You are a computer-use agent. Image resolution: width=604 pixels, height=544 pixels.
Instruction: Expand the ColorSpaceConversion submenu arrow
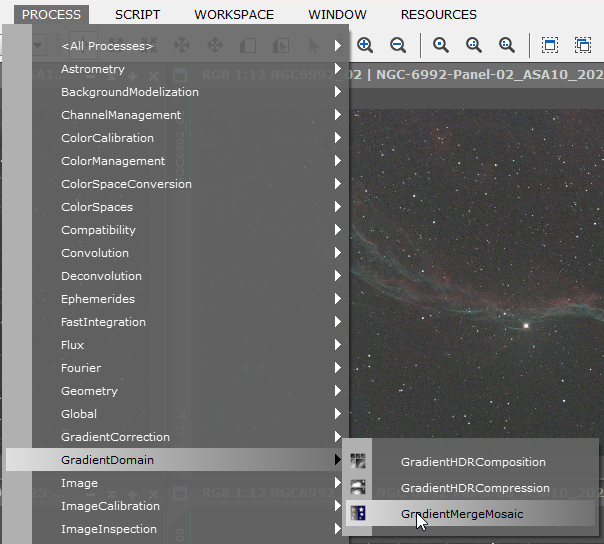coord(338,184)
